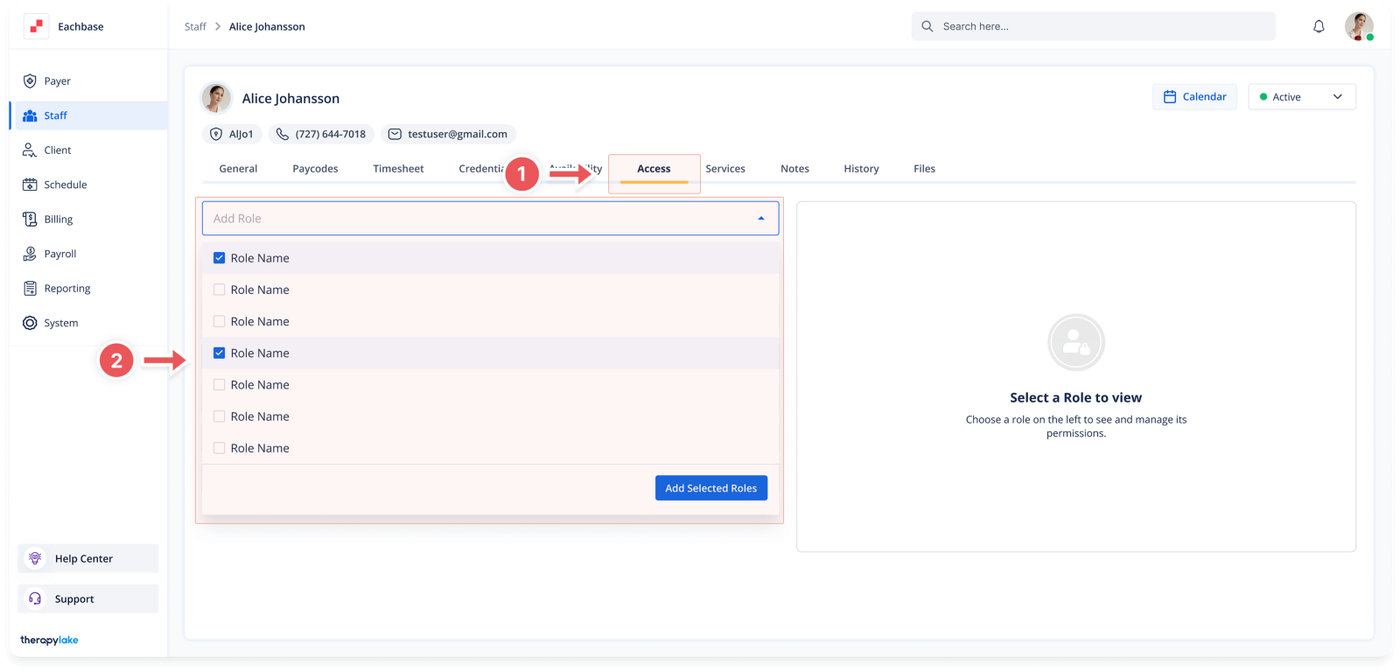This screenshot has width=1400, height=672.
Task: Go to Staff via breadcrumb link
Action: 195,27
